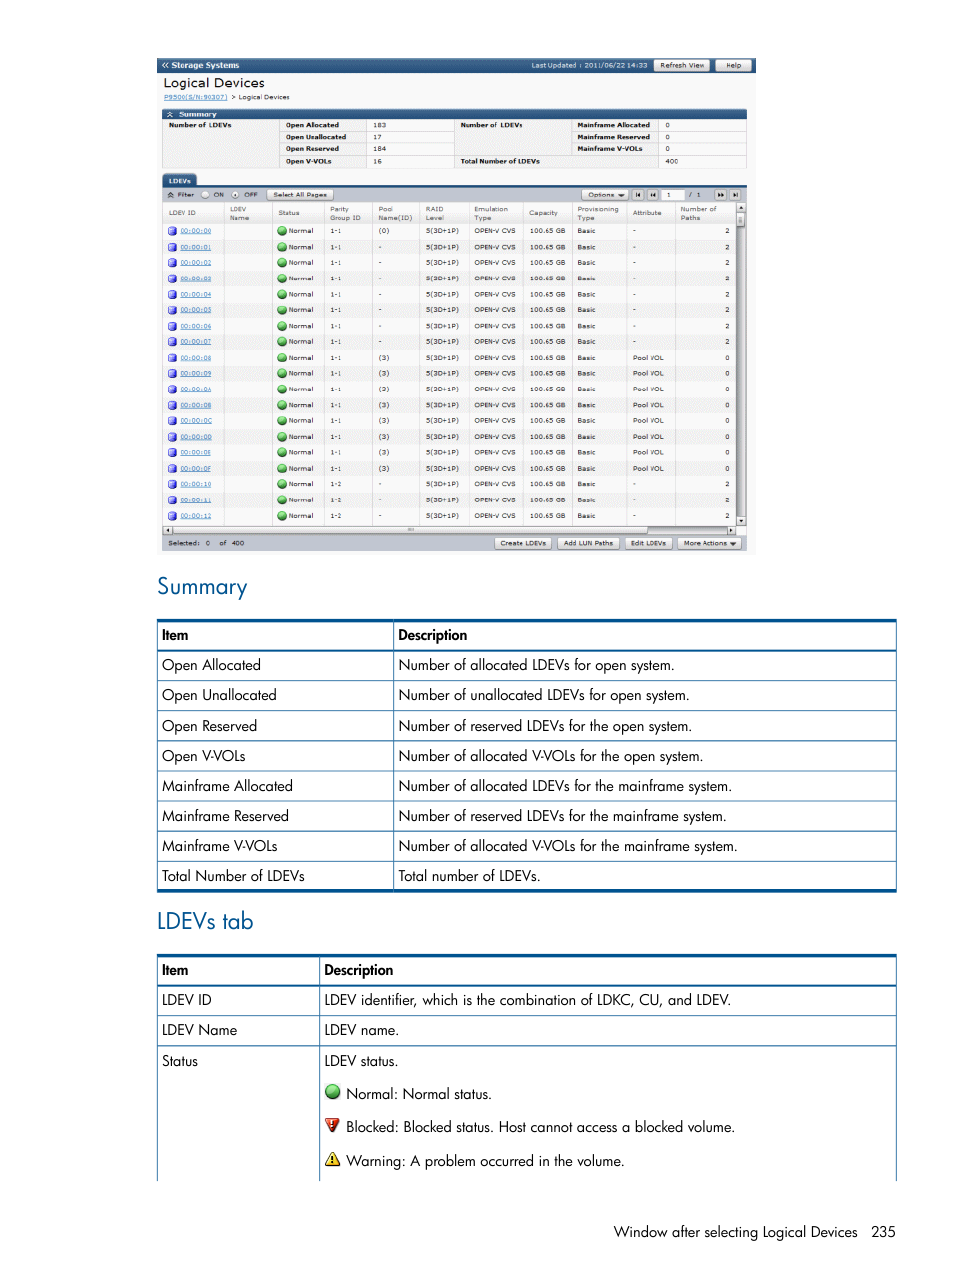954x1271 pixels.
Task: Click the Edit LDEVs button
Action: point(648,544)
